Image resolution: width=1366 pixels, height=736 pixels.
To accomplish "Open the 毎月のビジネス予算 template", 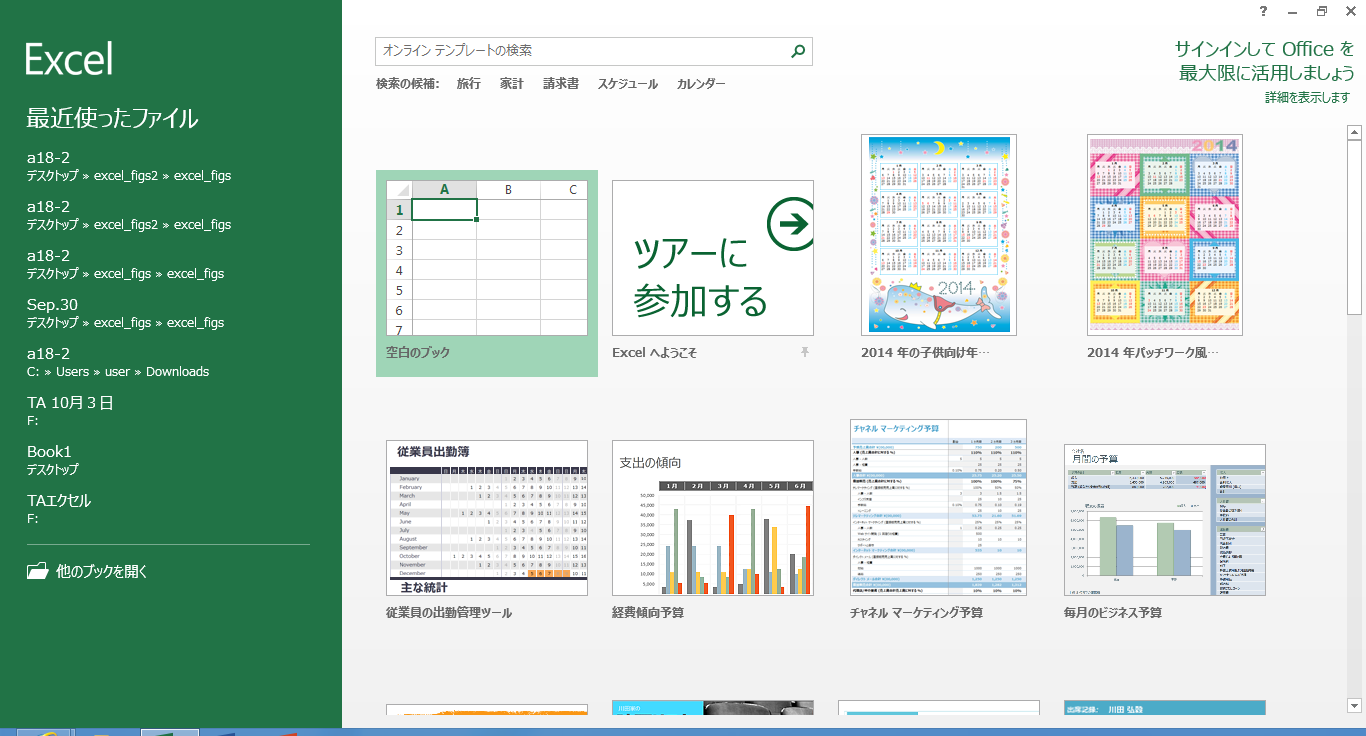I will [1165, 520].
